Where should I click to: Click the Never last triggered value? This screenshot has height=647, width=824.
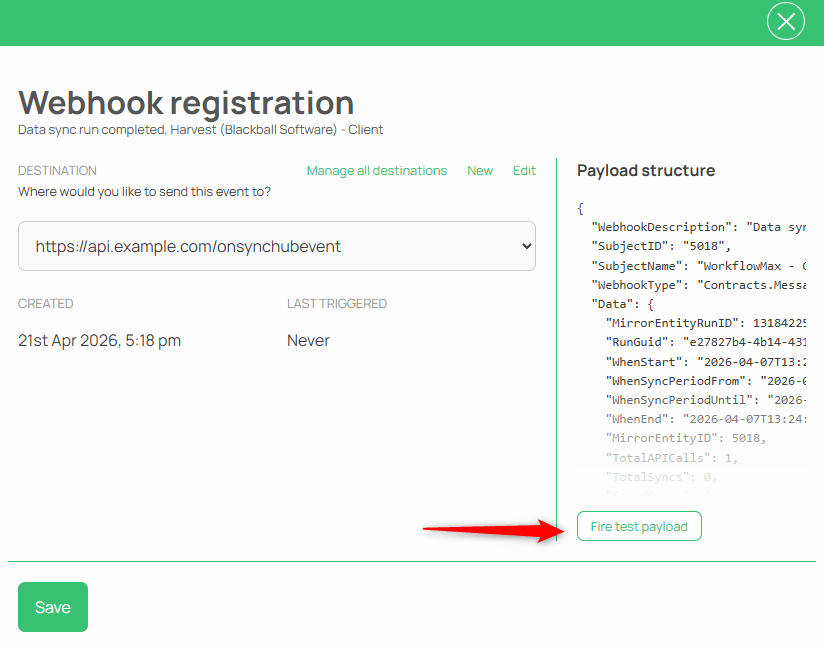point(308,341)
